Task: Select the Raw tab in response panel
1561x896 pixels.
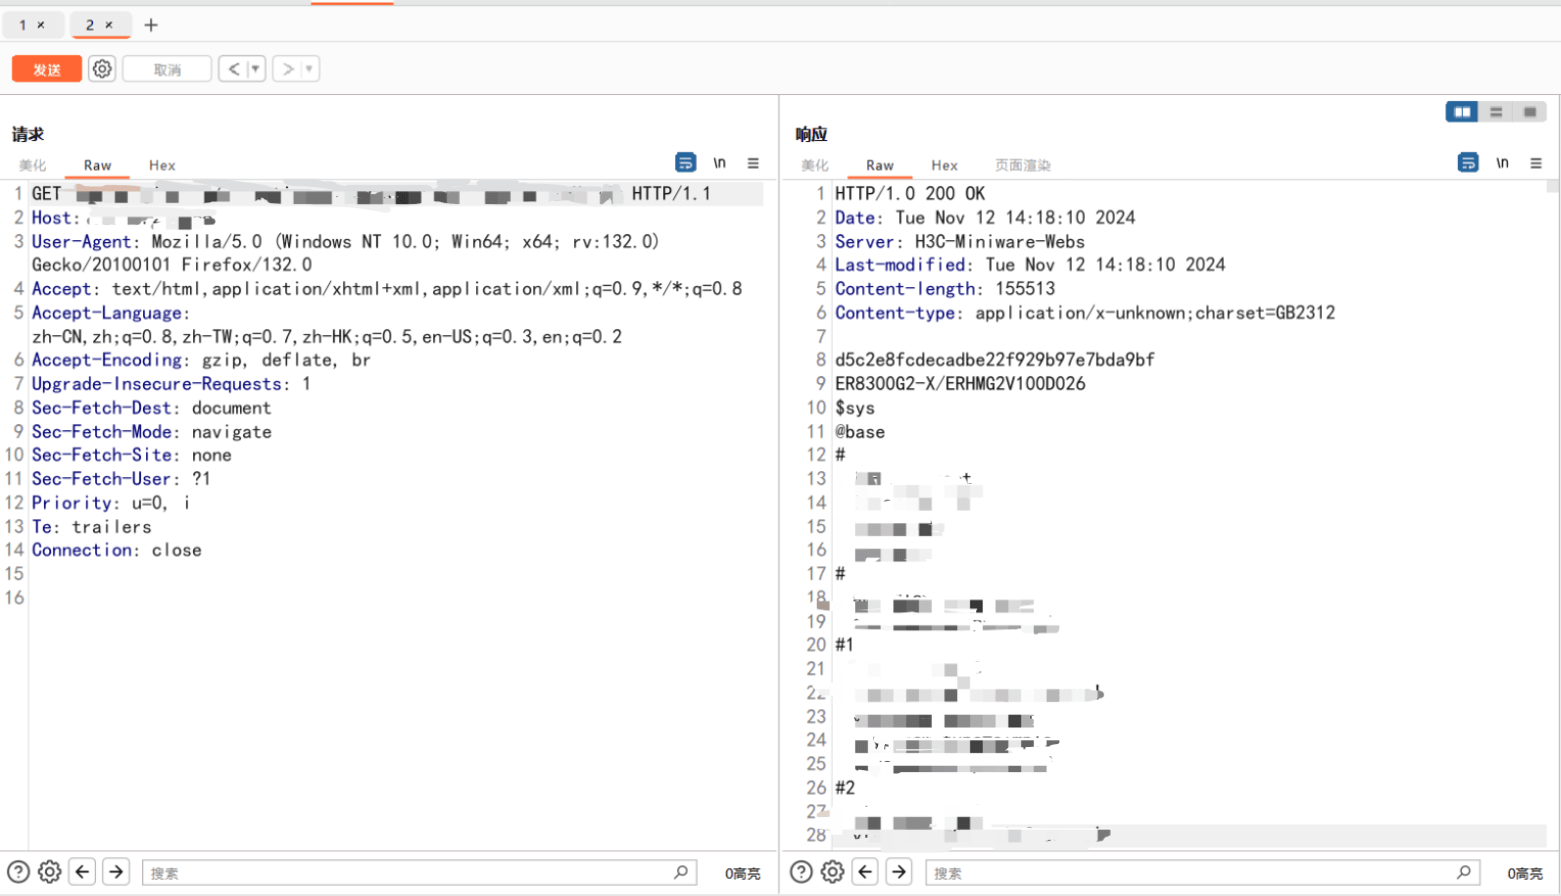Action: 880,165
